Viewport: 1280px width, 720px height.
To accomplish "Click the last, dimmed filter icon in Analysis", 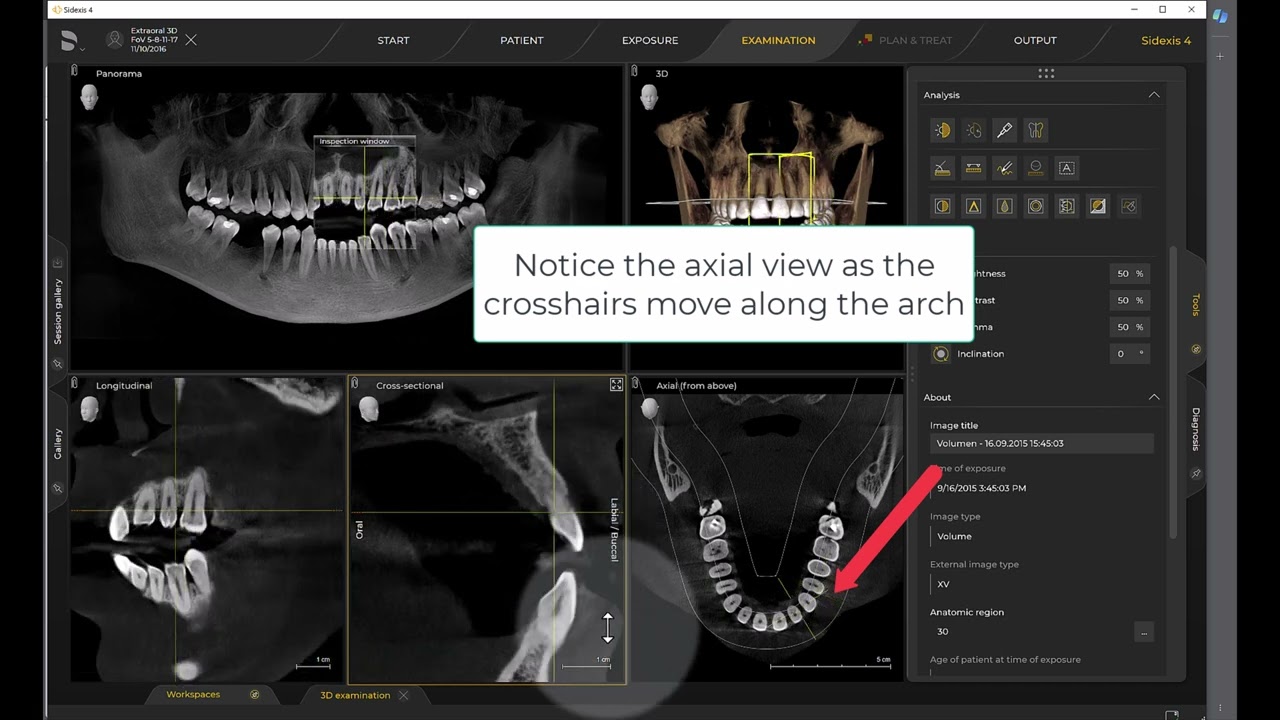I will (x=1130, y=206).
